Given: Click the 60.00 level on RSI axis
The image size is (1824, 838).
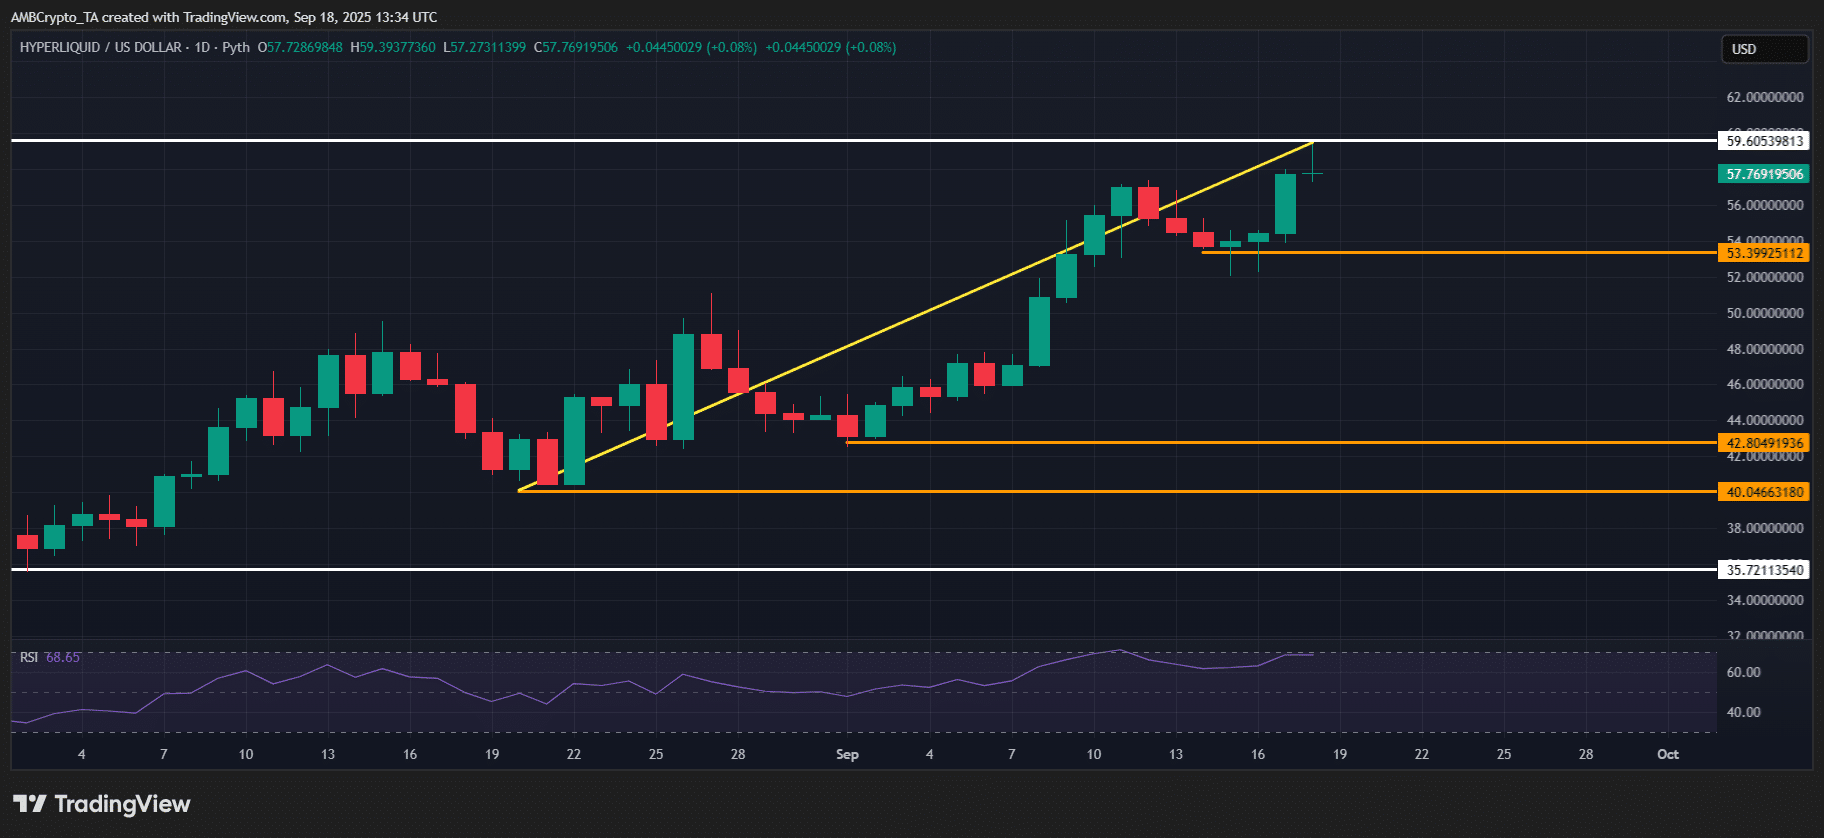Looking at the screenshot, I should click(1743, 672).
